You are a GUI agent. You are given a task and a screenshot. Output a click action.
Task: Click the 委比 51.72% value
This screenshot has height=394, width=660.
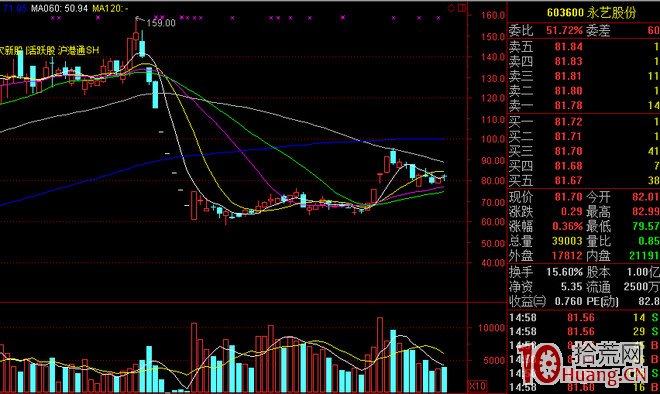click(564, 30)
